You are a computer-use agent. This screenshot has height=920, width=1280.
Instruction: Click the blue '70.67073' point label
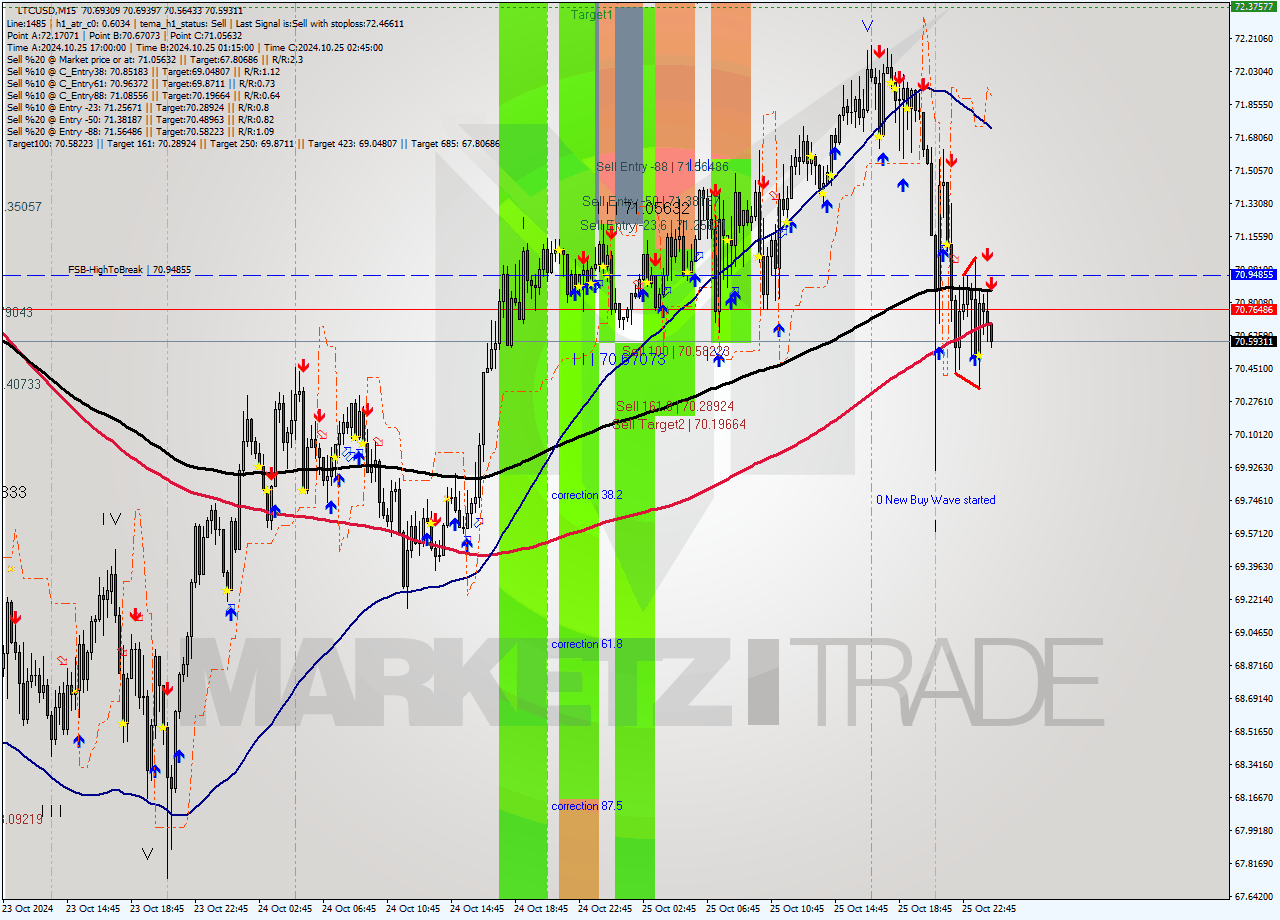pos(632,359)
